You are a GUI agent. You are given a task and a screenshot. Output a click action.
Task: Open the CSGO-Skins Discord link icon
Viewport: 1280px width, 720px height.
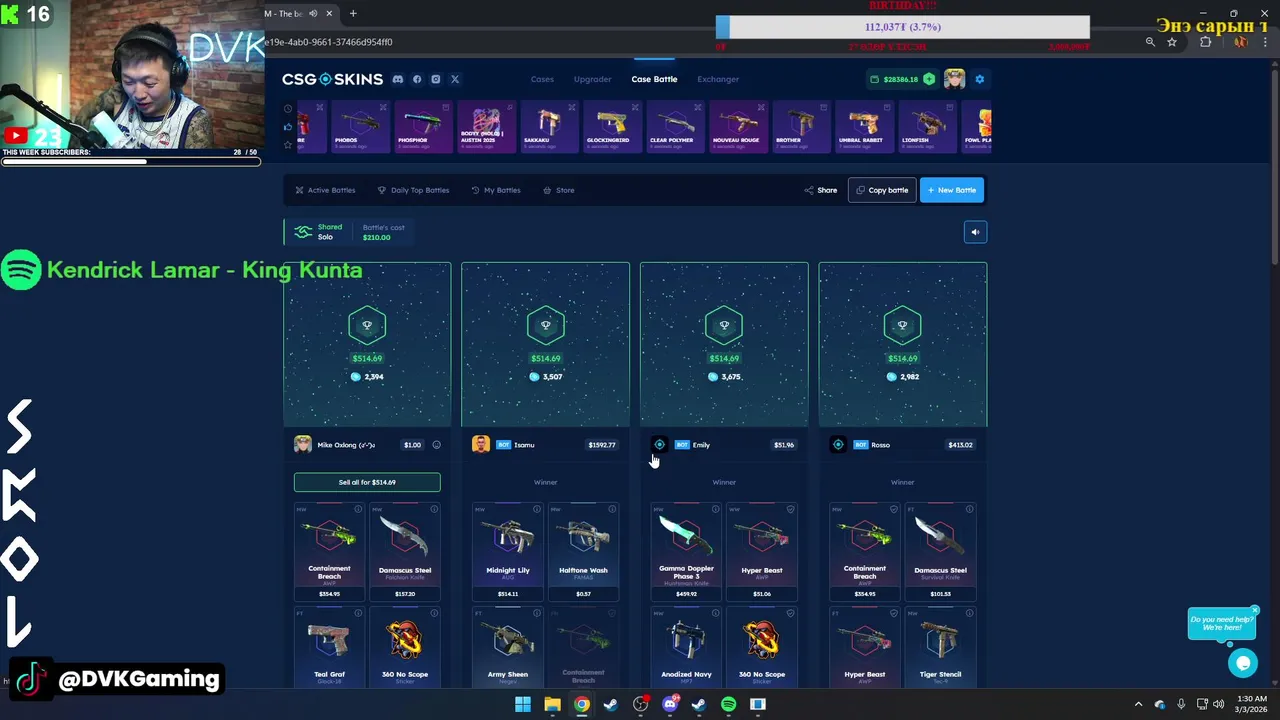click(398, 79)
